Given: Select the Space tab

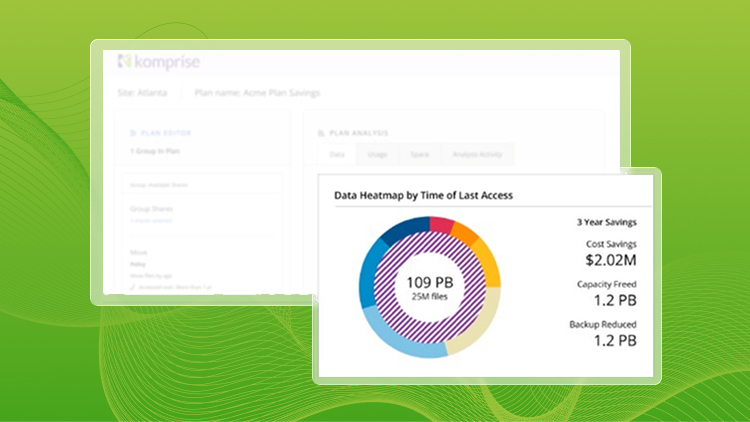Looking at the screenshot, I should (x=419, y=154).
